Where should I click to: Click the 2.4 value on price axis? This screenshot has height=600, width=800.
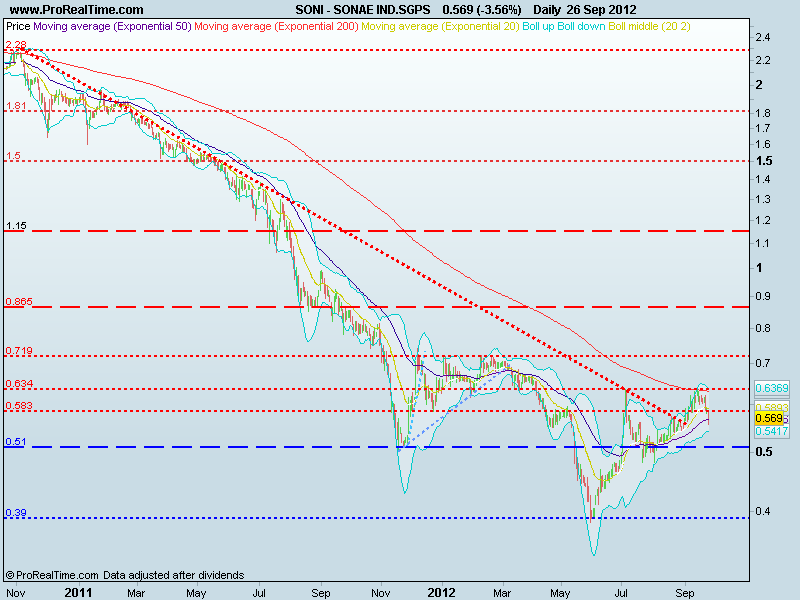tap(763, 37)
